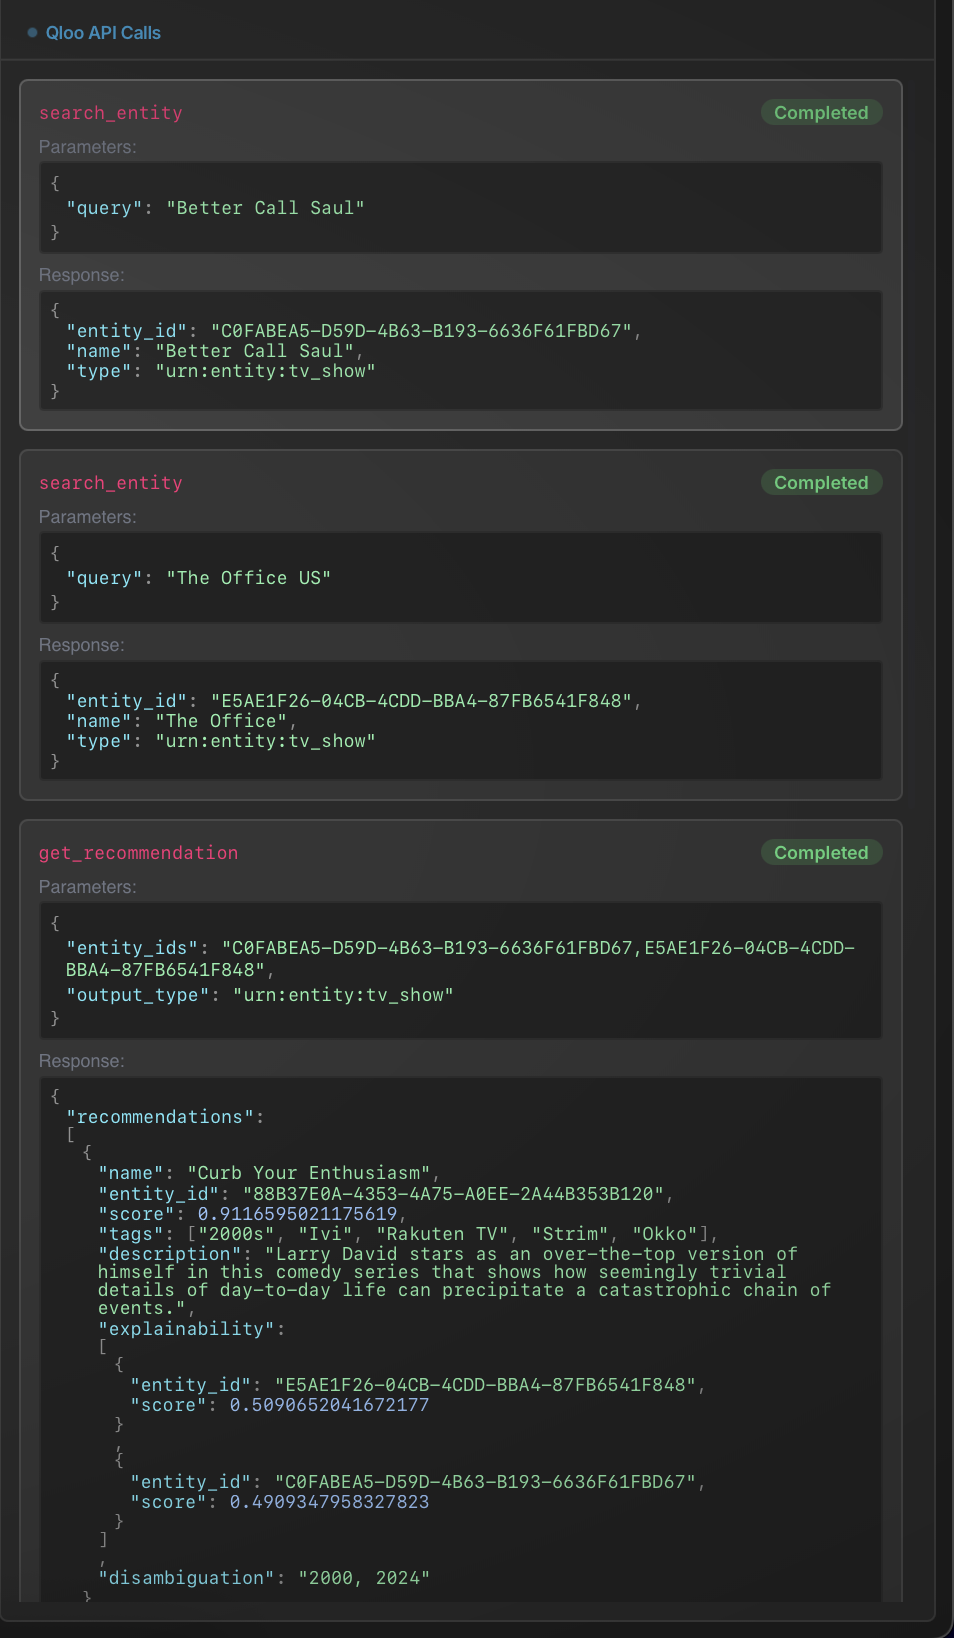The width and height of the screenshot is (954, 1638).
Task: Click Response label in get_recommendation card
Action: pos(82,1061)
